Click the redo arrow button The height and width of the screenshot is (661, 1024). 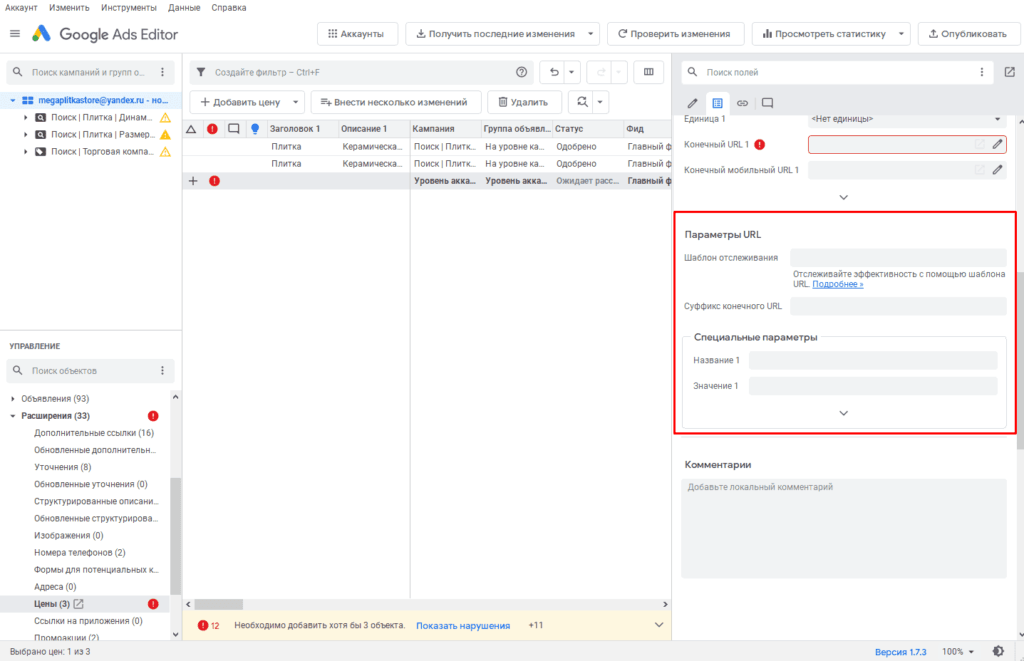(x=601, y=73)
